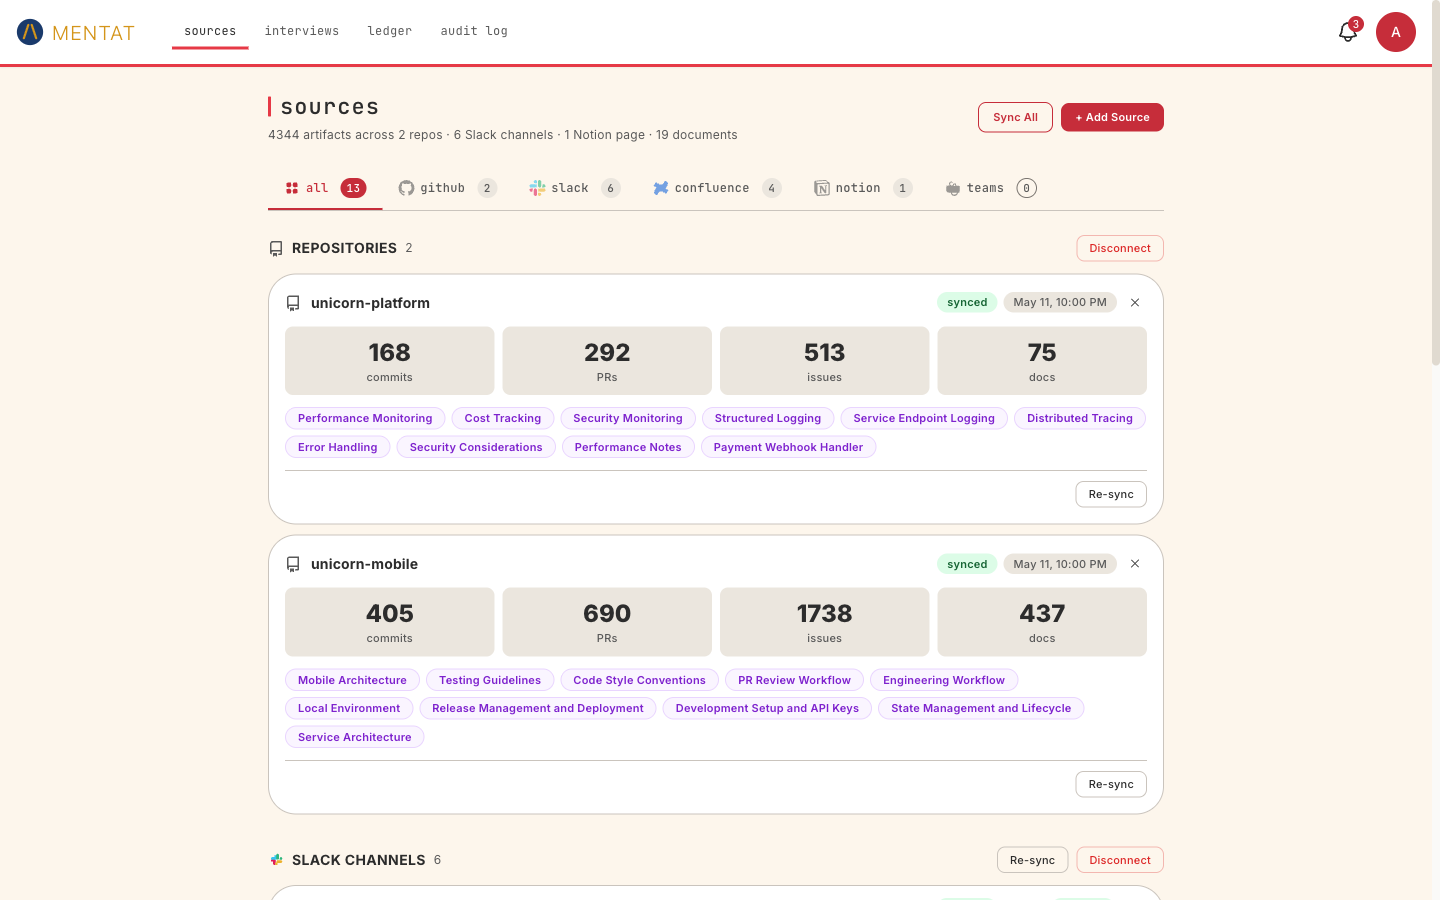Image resolution: width=1440 pixels, height=900 pixels.
Task: Open the user avatar A menu
Action: coord(1396,32)
